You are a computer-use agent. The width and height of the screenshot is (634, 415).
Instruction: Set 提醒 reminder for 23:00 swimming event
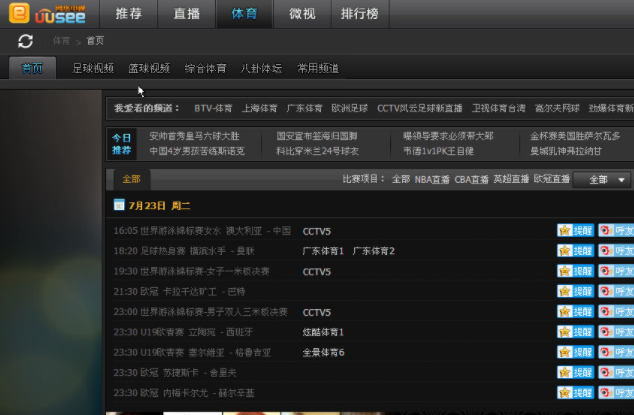[x=575, y=311]
